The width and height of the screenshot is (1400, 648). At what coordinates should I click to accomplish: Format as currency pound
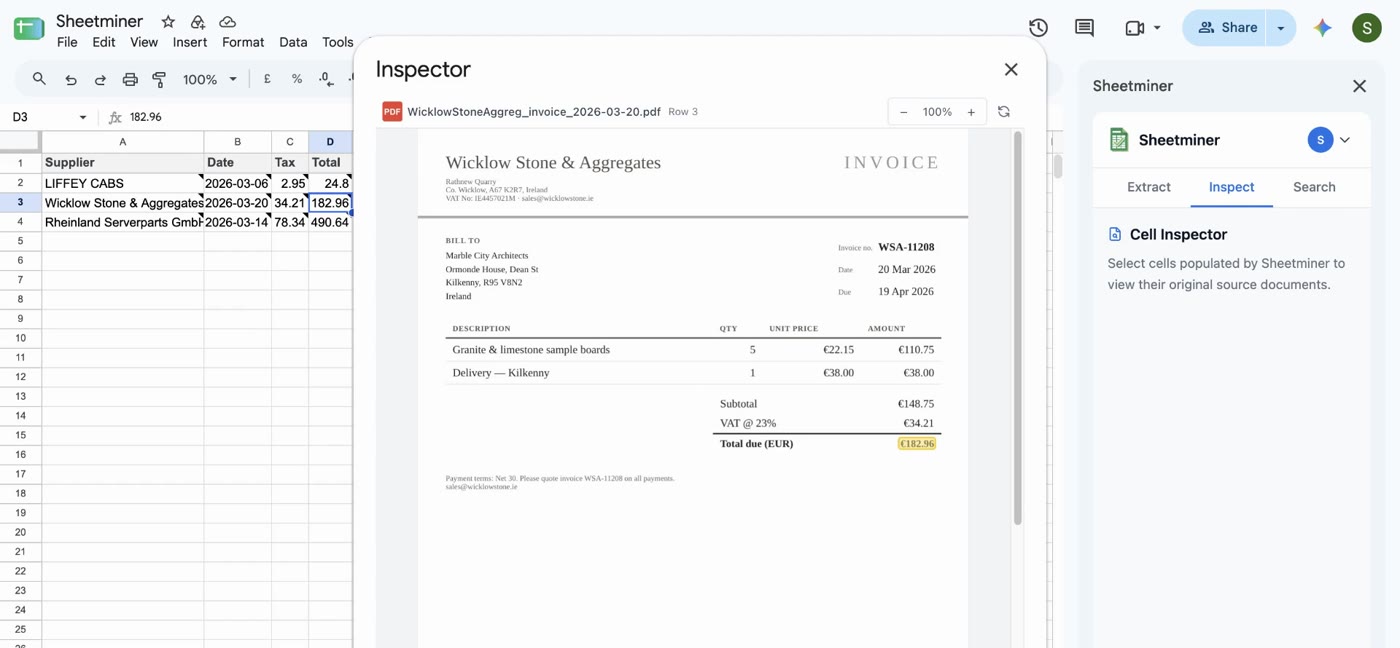tap(267, 79)
